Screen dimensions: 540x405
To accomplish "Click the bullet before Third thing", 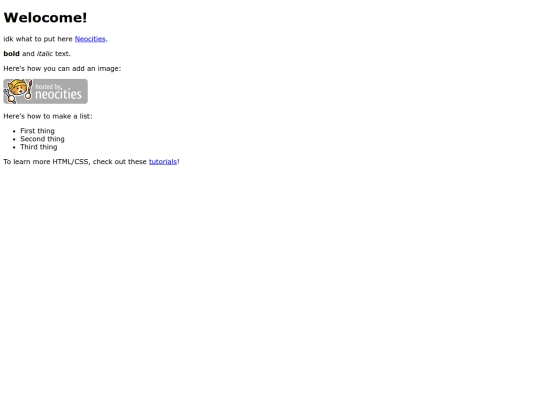I will [14, 147].
